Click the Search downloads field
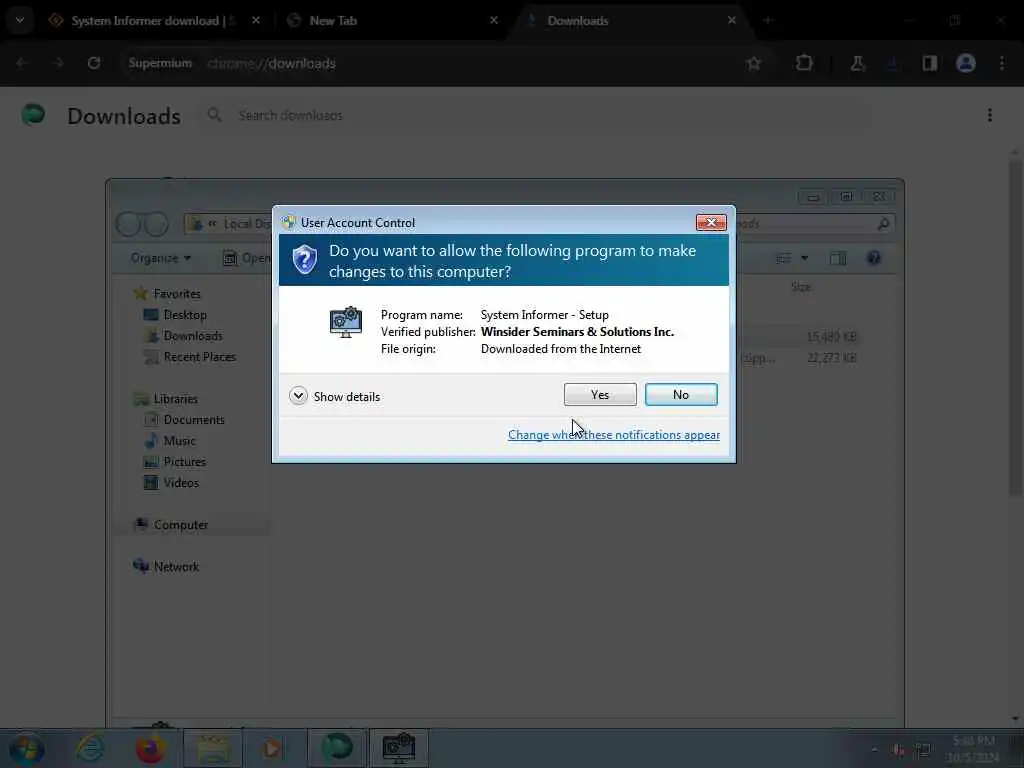The image size is (1024, 768). (536, 116)
